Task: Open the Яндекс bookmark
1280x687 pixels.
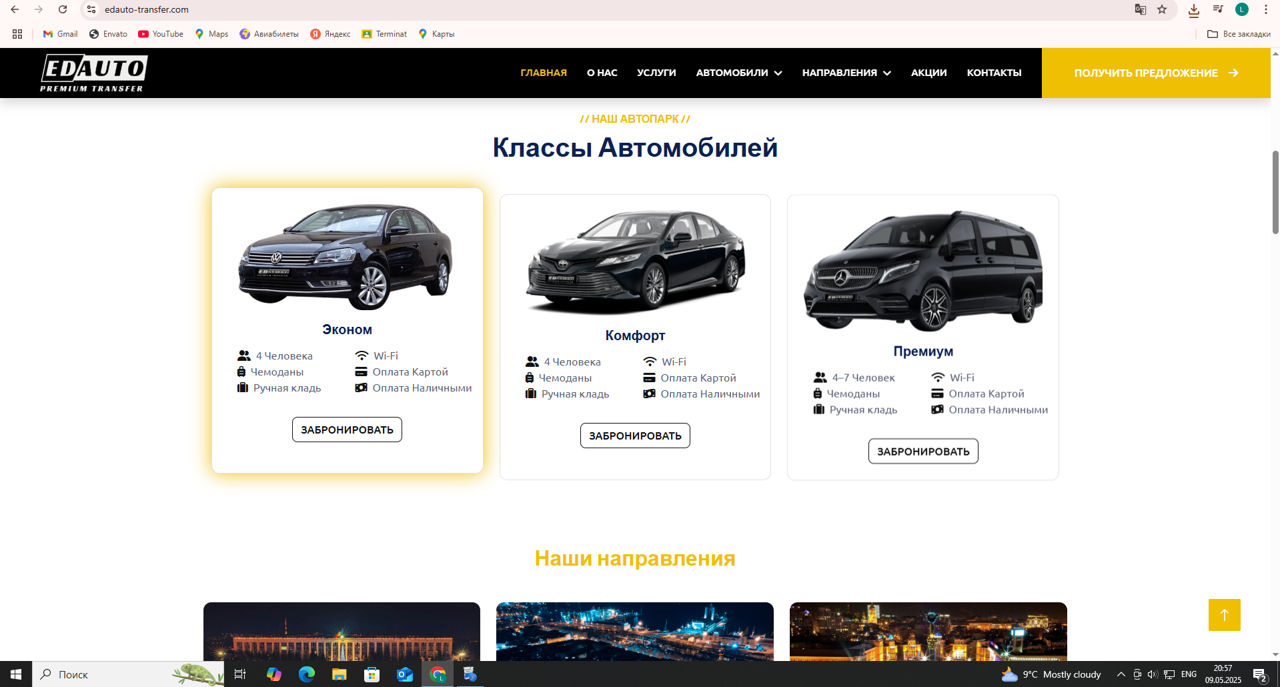Action: 330,34
